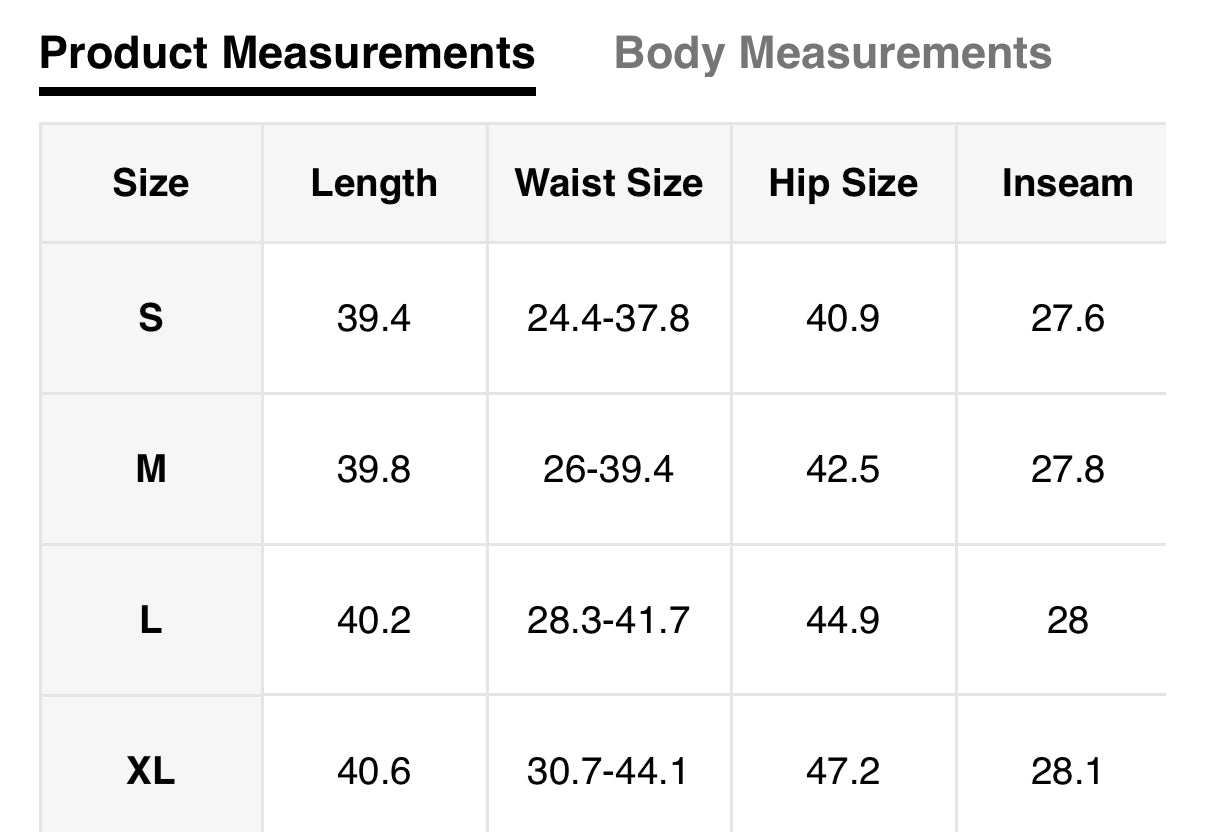Select the Inseam column header

point(1067,183)
